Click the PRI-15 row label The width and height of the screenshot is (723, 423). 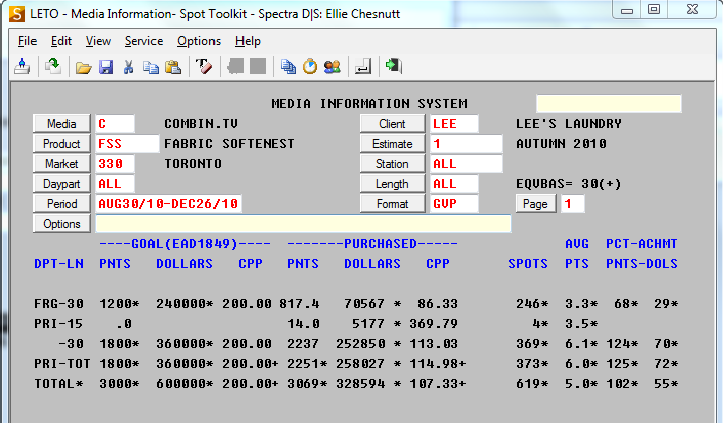click(x=59, y=323)
